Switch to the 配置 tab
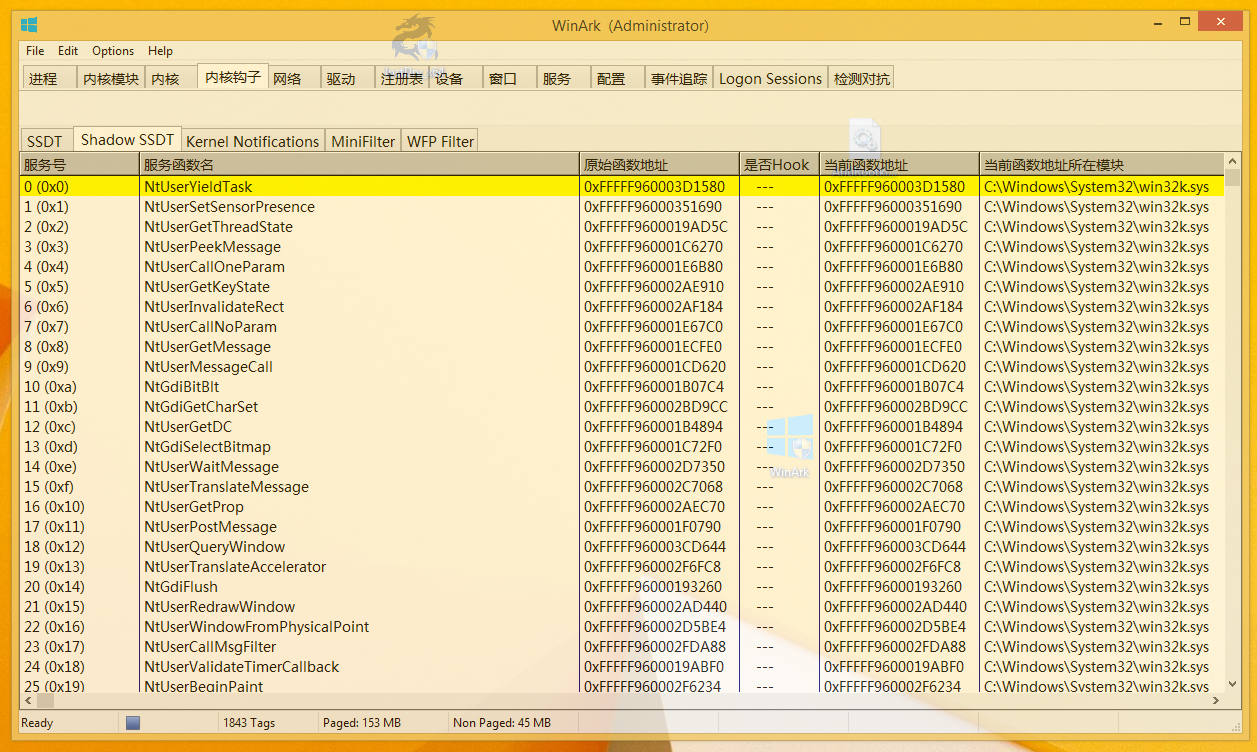 click(x=617, y=79)
